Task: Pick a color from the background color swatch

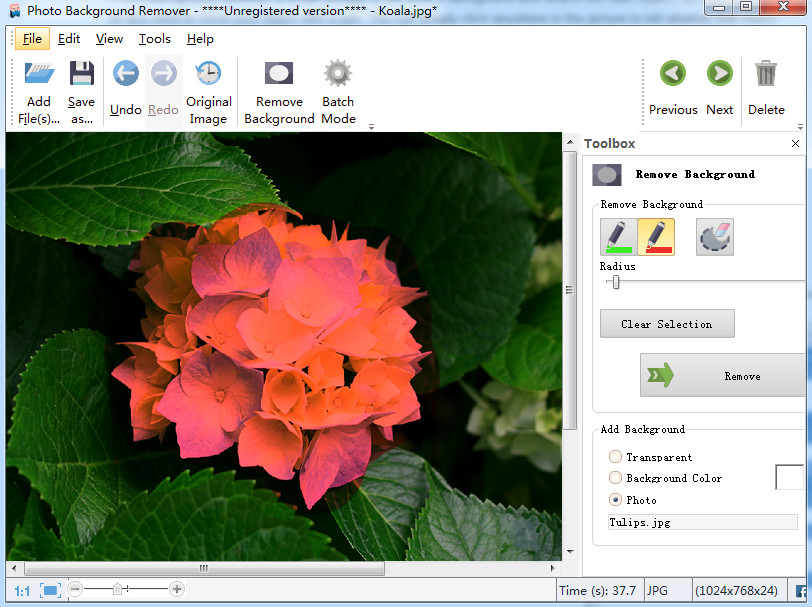Action: [789, 477]
